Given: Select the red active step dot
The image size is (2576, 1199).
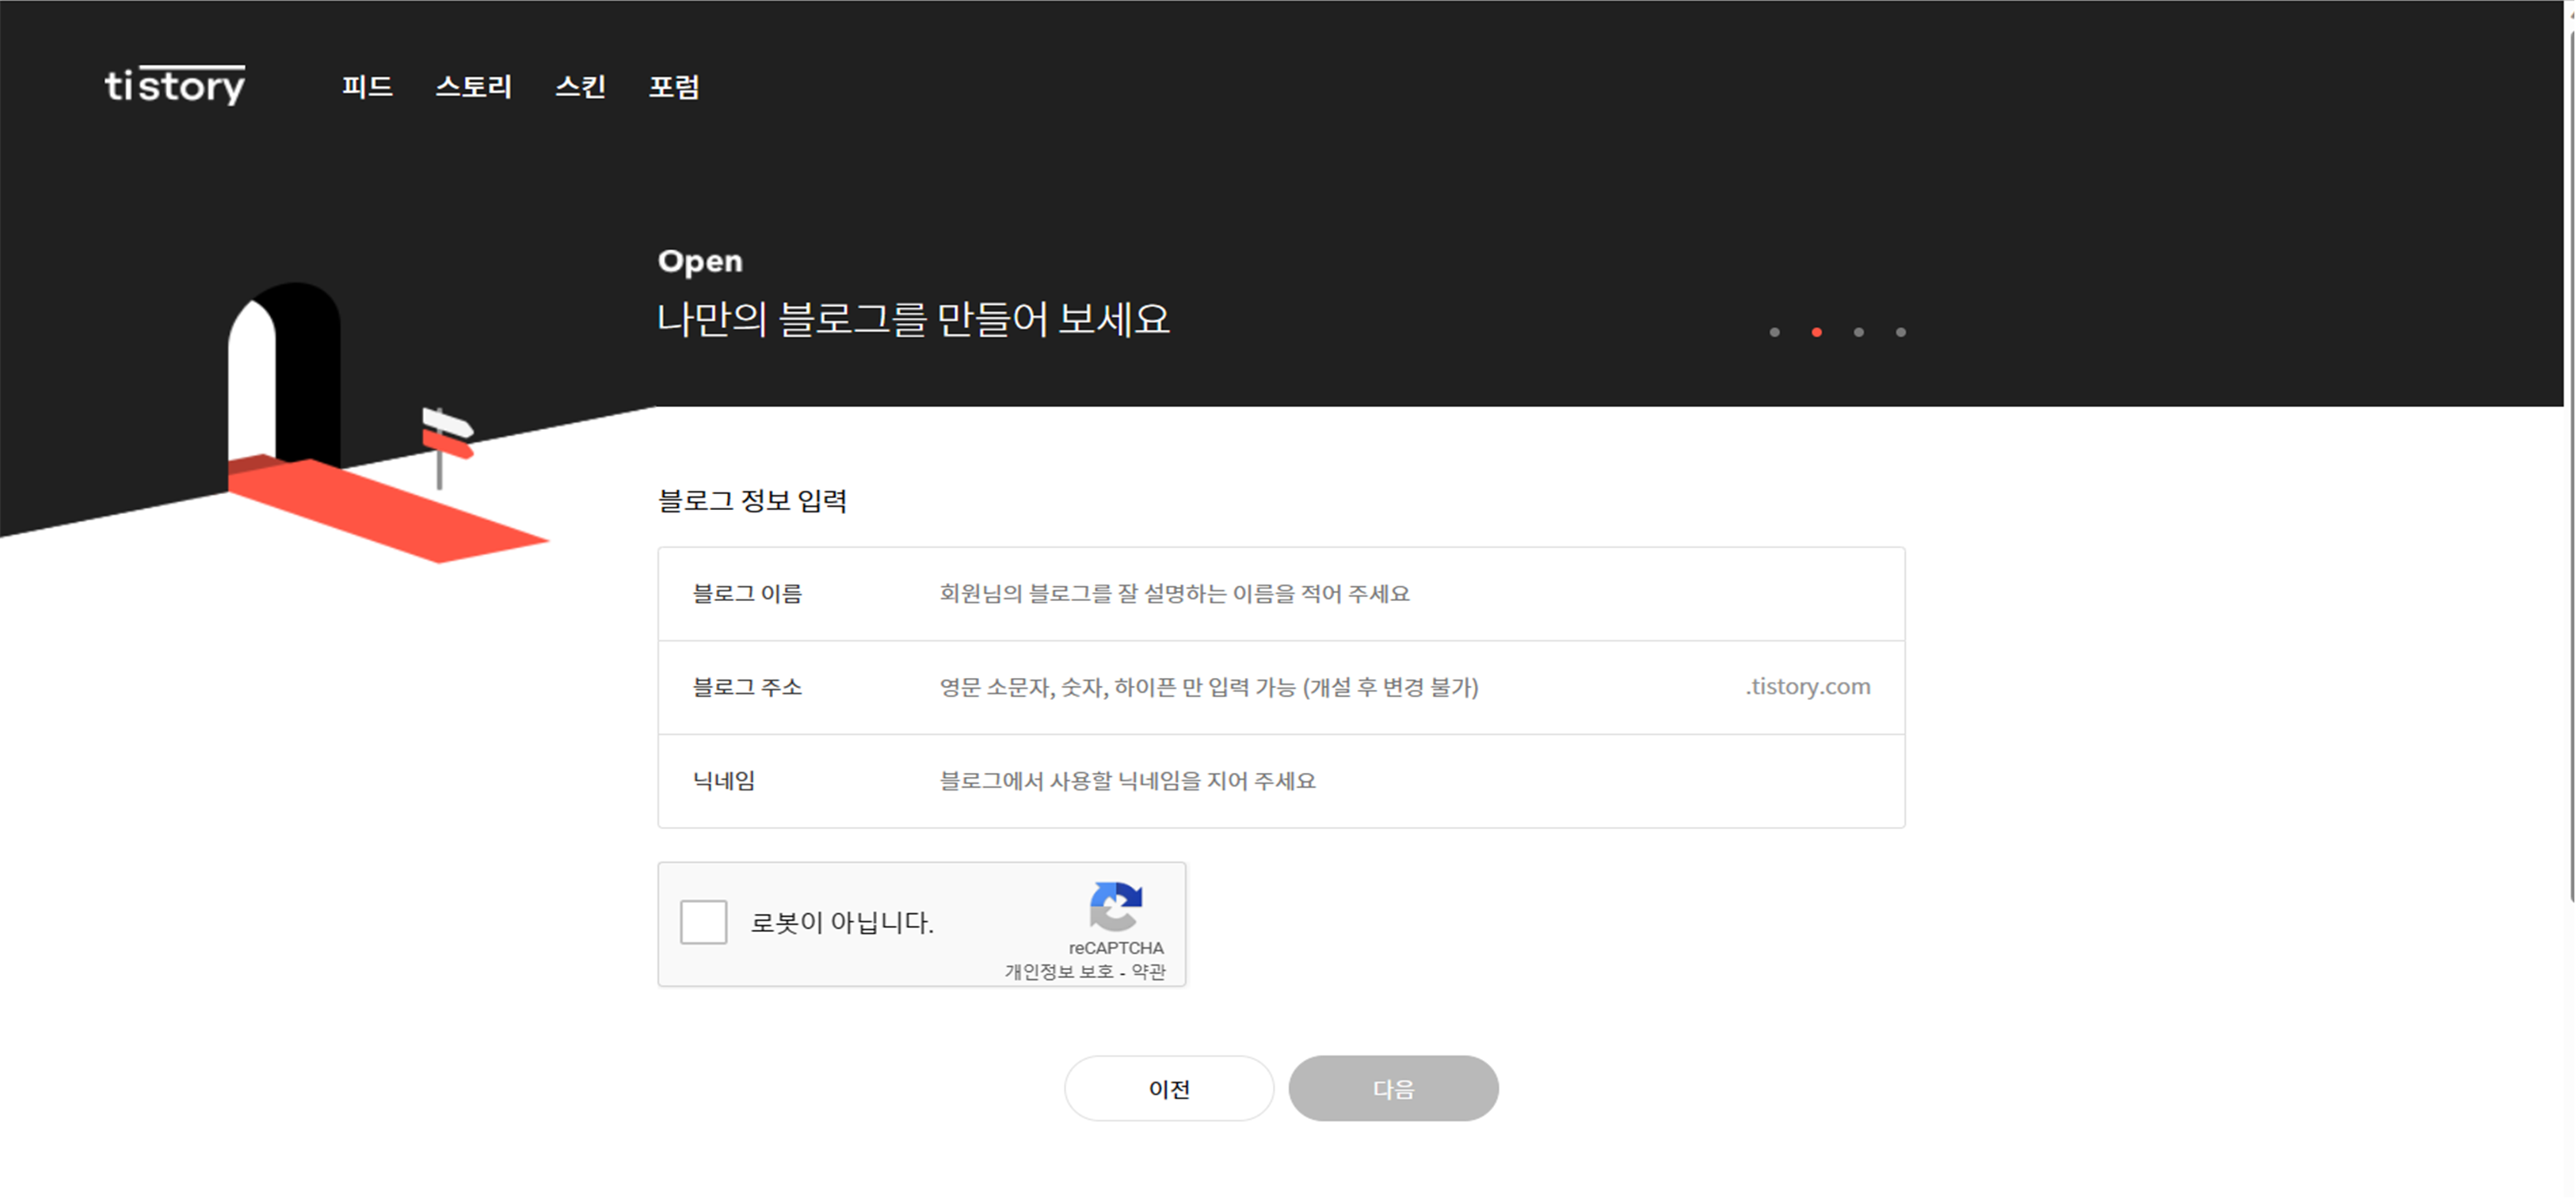Looking at the screenshot, I should click(x=1816, y=332).
